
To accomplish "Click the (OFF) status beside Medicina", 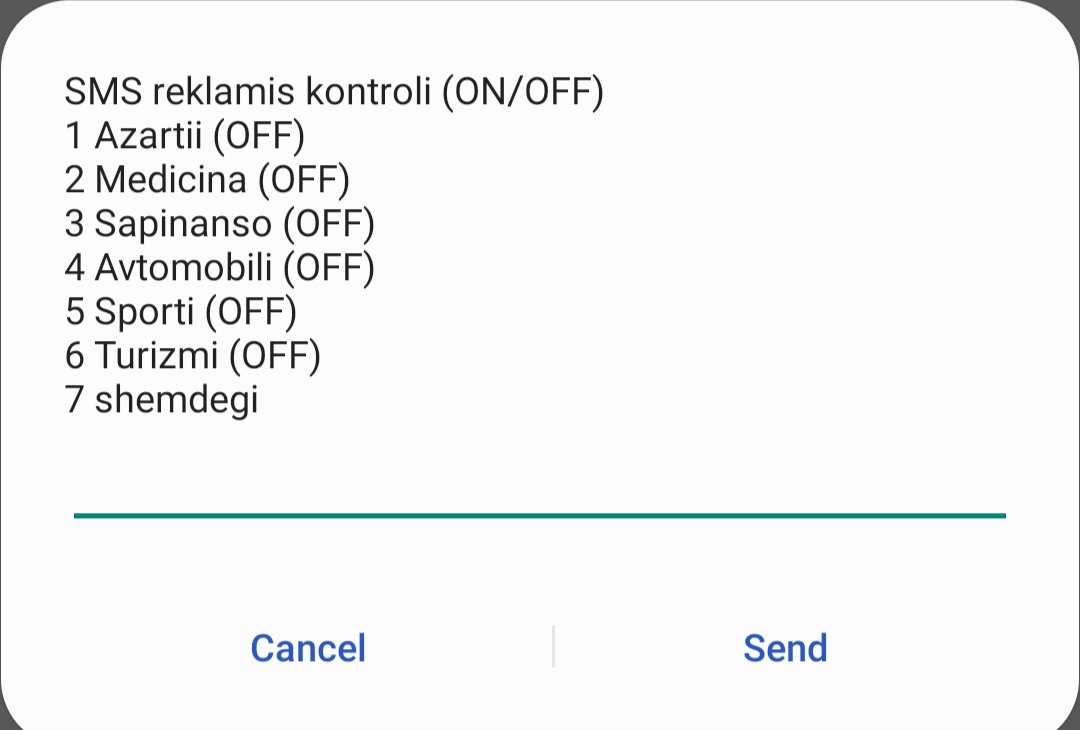I will [x=304, y=180].
